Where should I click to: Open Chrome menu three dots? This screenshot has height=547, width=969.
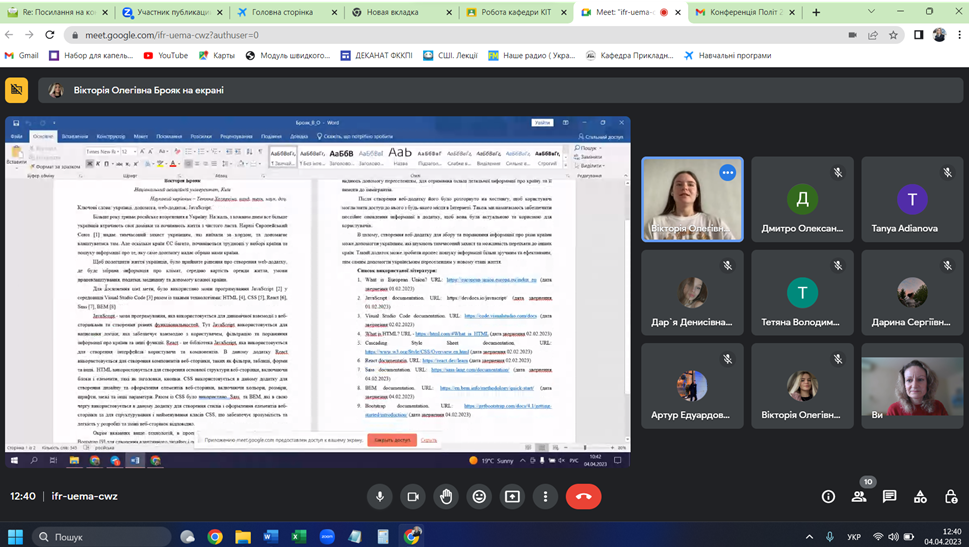[x=960, y=35]
